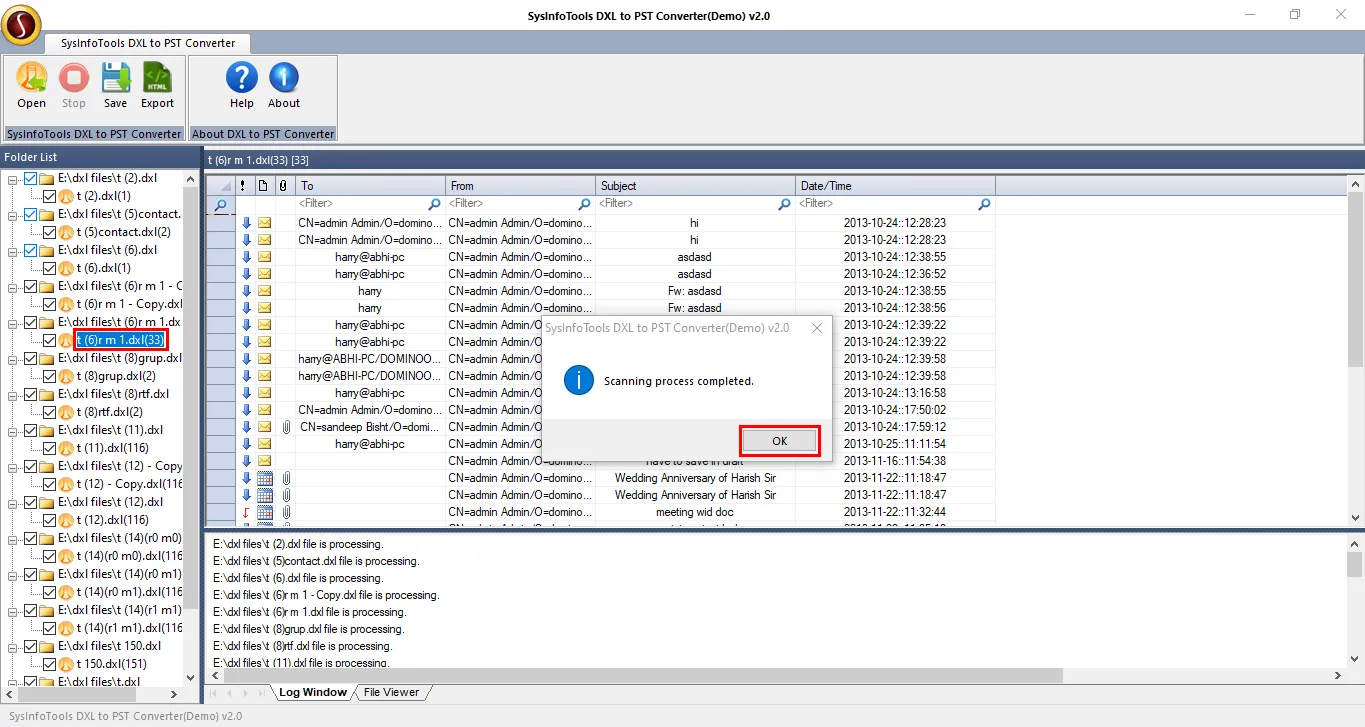Click the attachment paperclip column header
The image size is (1365, 727).
pos(283,186)
